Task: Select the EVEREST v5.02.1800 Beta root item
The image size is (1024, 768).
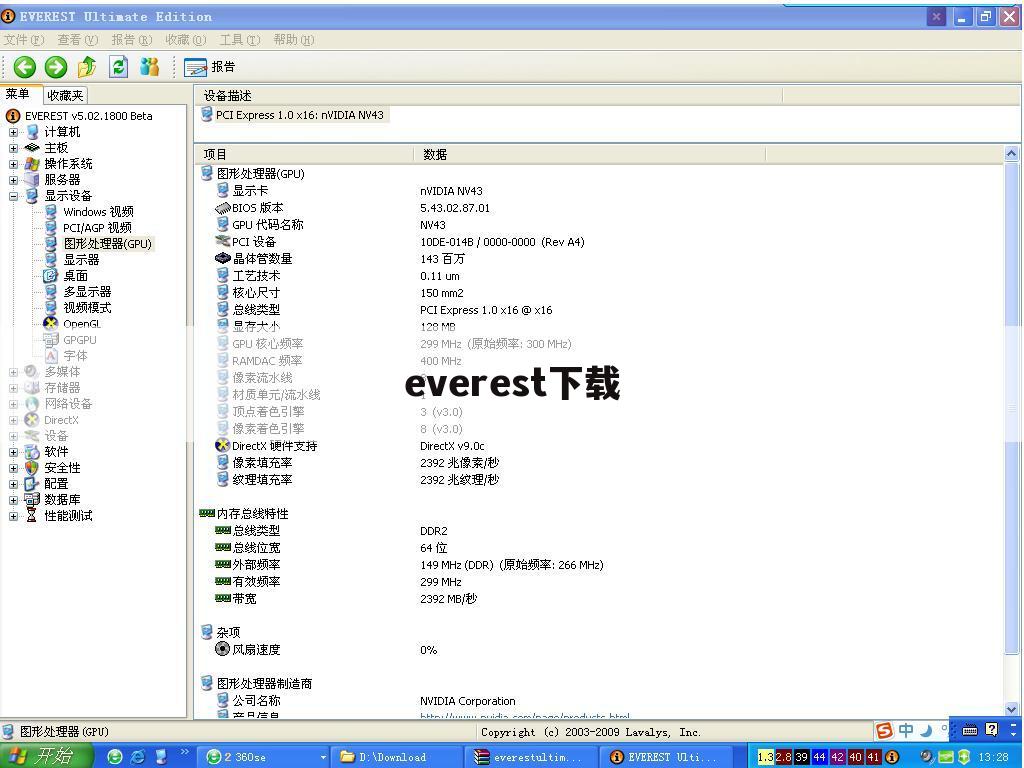Action: tap(88, 116)
